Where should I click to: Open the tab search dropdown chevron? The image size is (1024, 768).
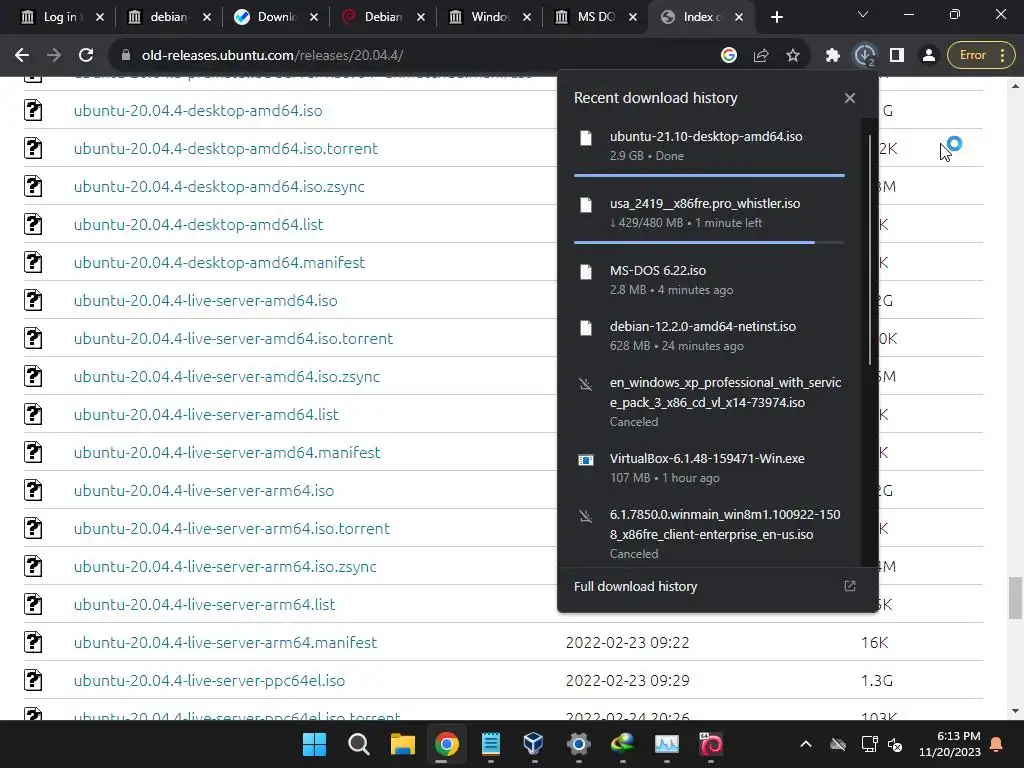coord(863,14)
